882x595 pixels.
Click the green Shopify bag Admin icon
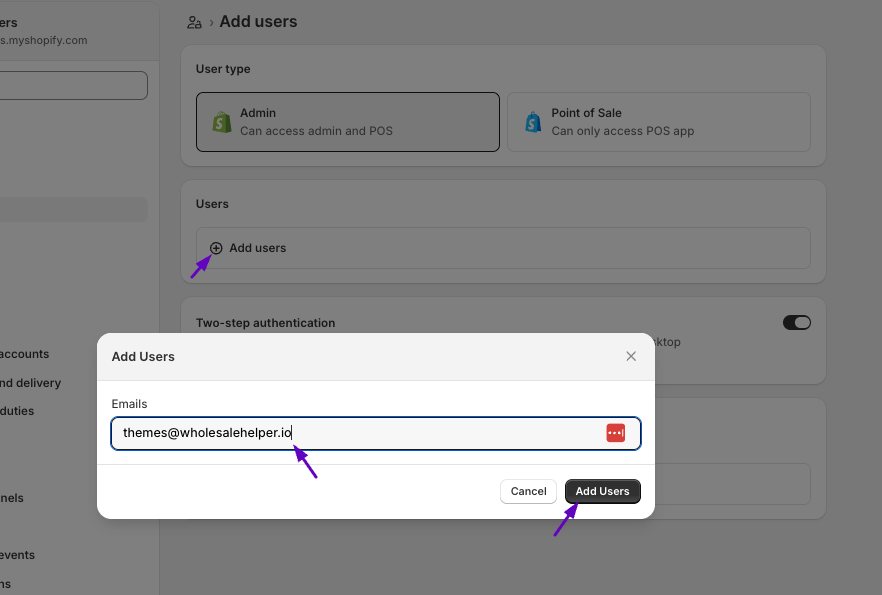pos(221,122)
